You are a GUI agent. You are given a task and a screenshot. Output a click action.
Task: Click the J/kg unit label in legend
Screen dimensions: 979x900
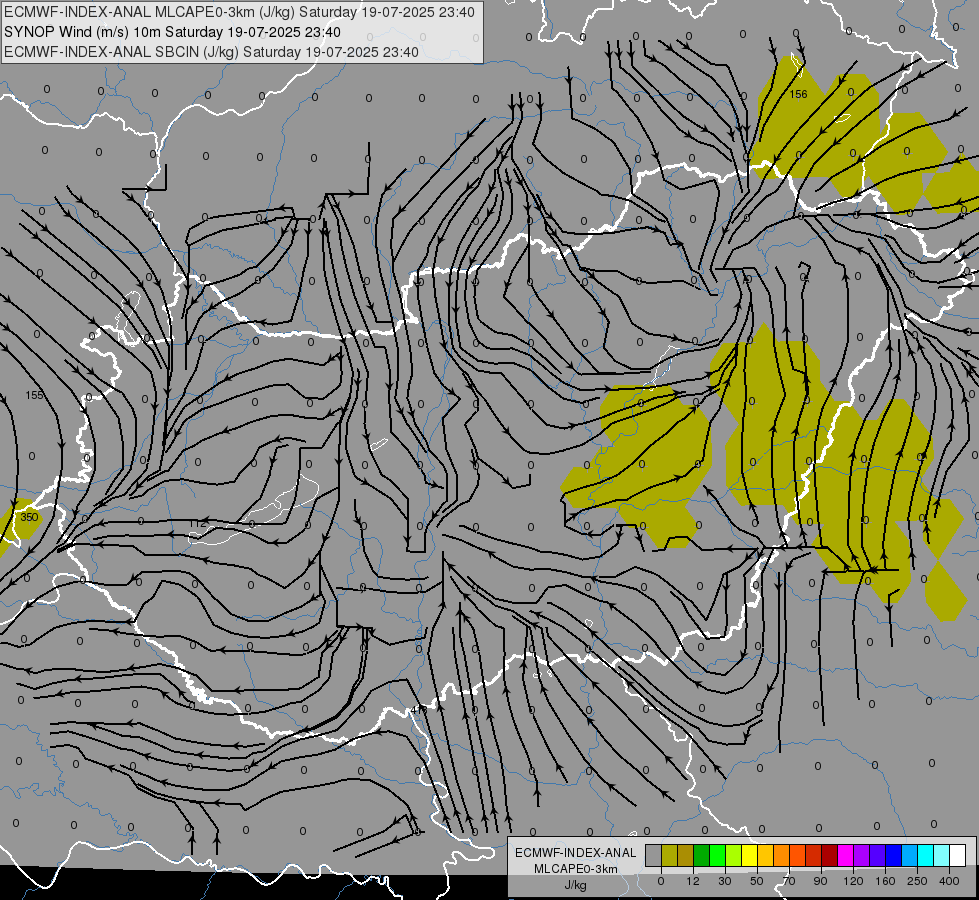576,885
